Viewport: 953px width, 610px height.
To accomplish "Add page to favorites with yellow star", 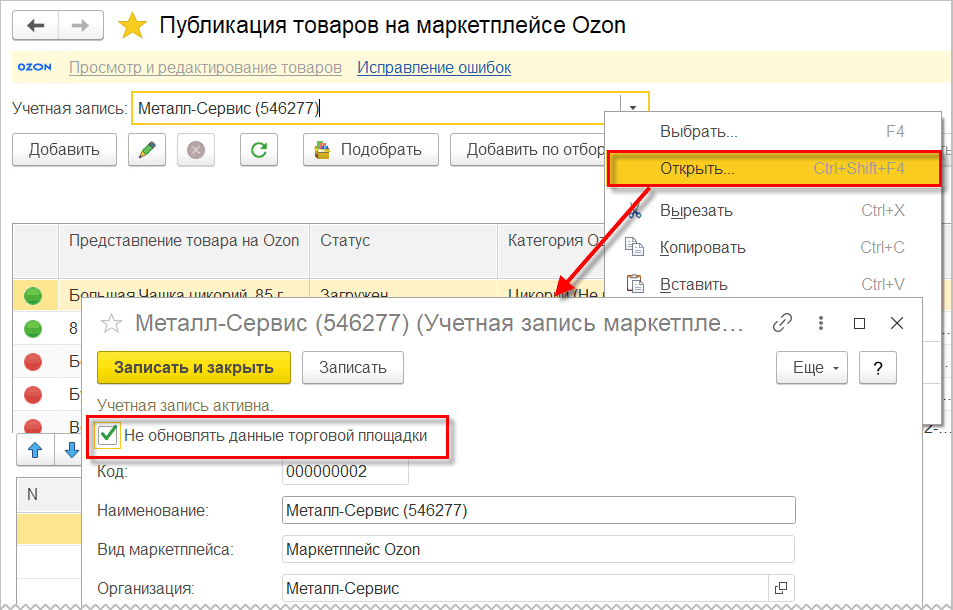I will (x=132, y=26).
